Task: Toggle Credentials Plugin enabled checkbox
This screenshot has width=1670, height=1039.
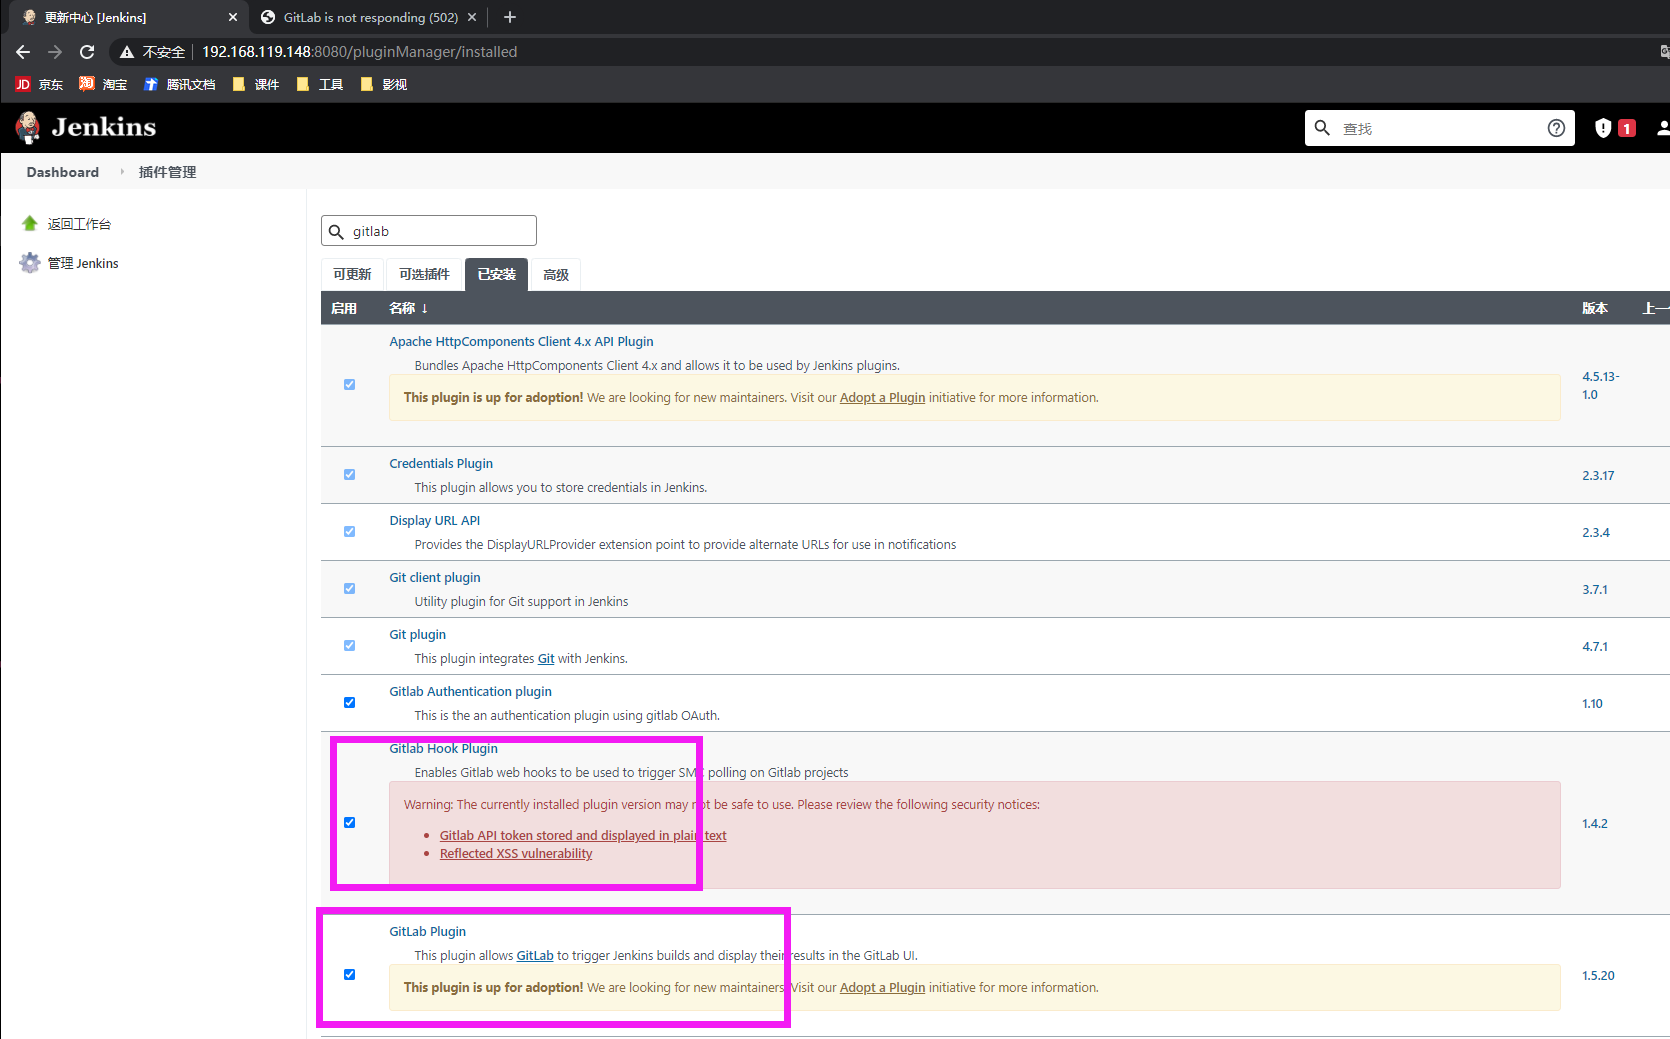Action: click(x=349, y=475)
